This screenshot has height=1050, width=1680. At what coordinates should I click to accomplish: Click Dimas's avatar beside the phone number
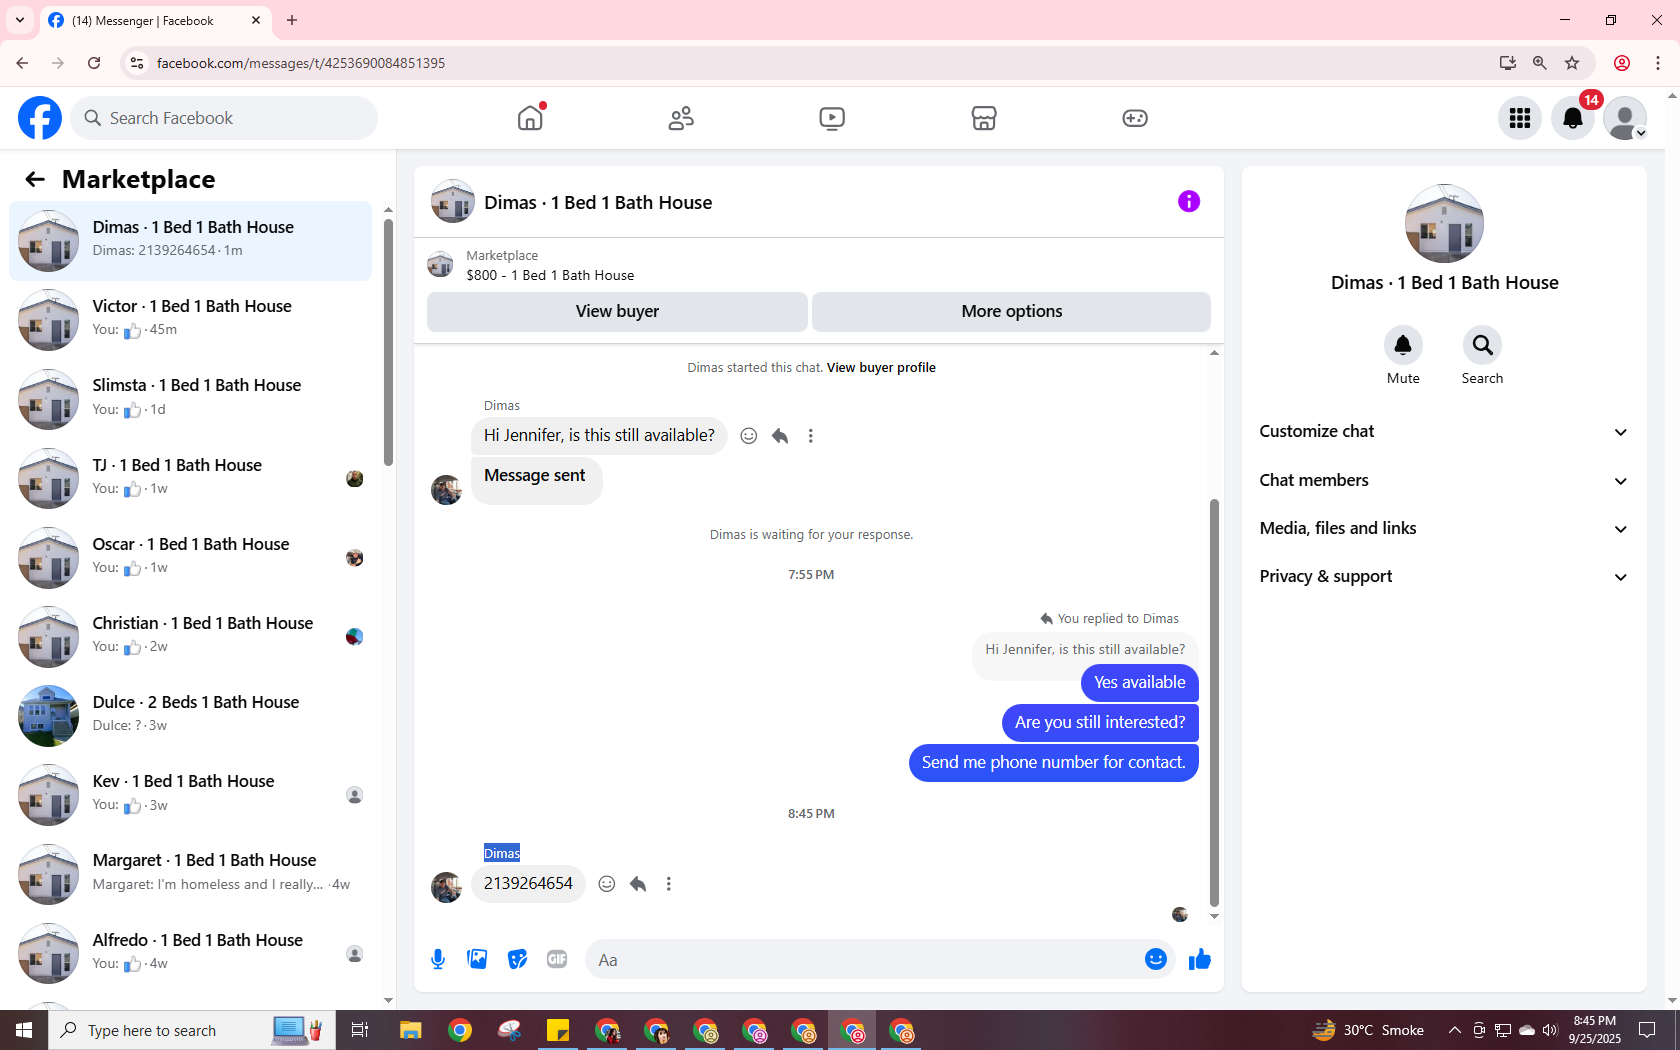coord(446,887)
